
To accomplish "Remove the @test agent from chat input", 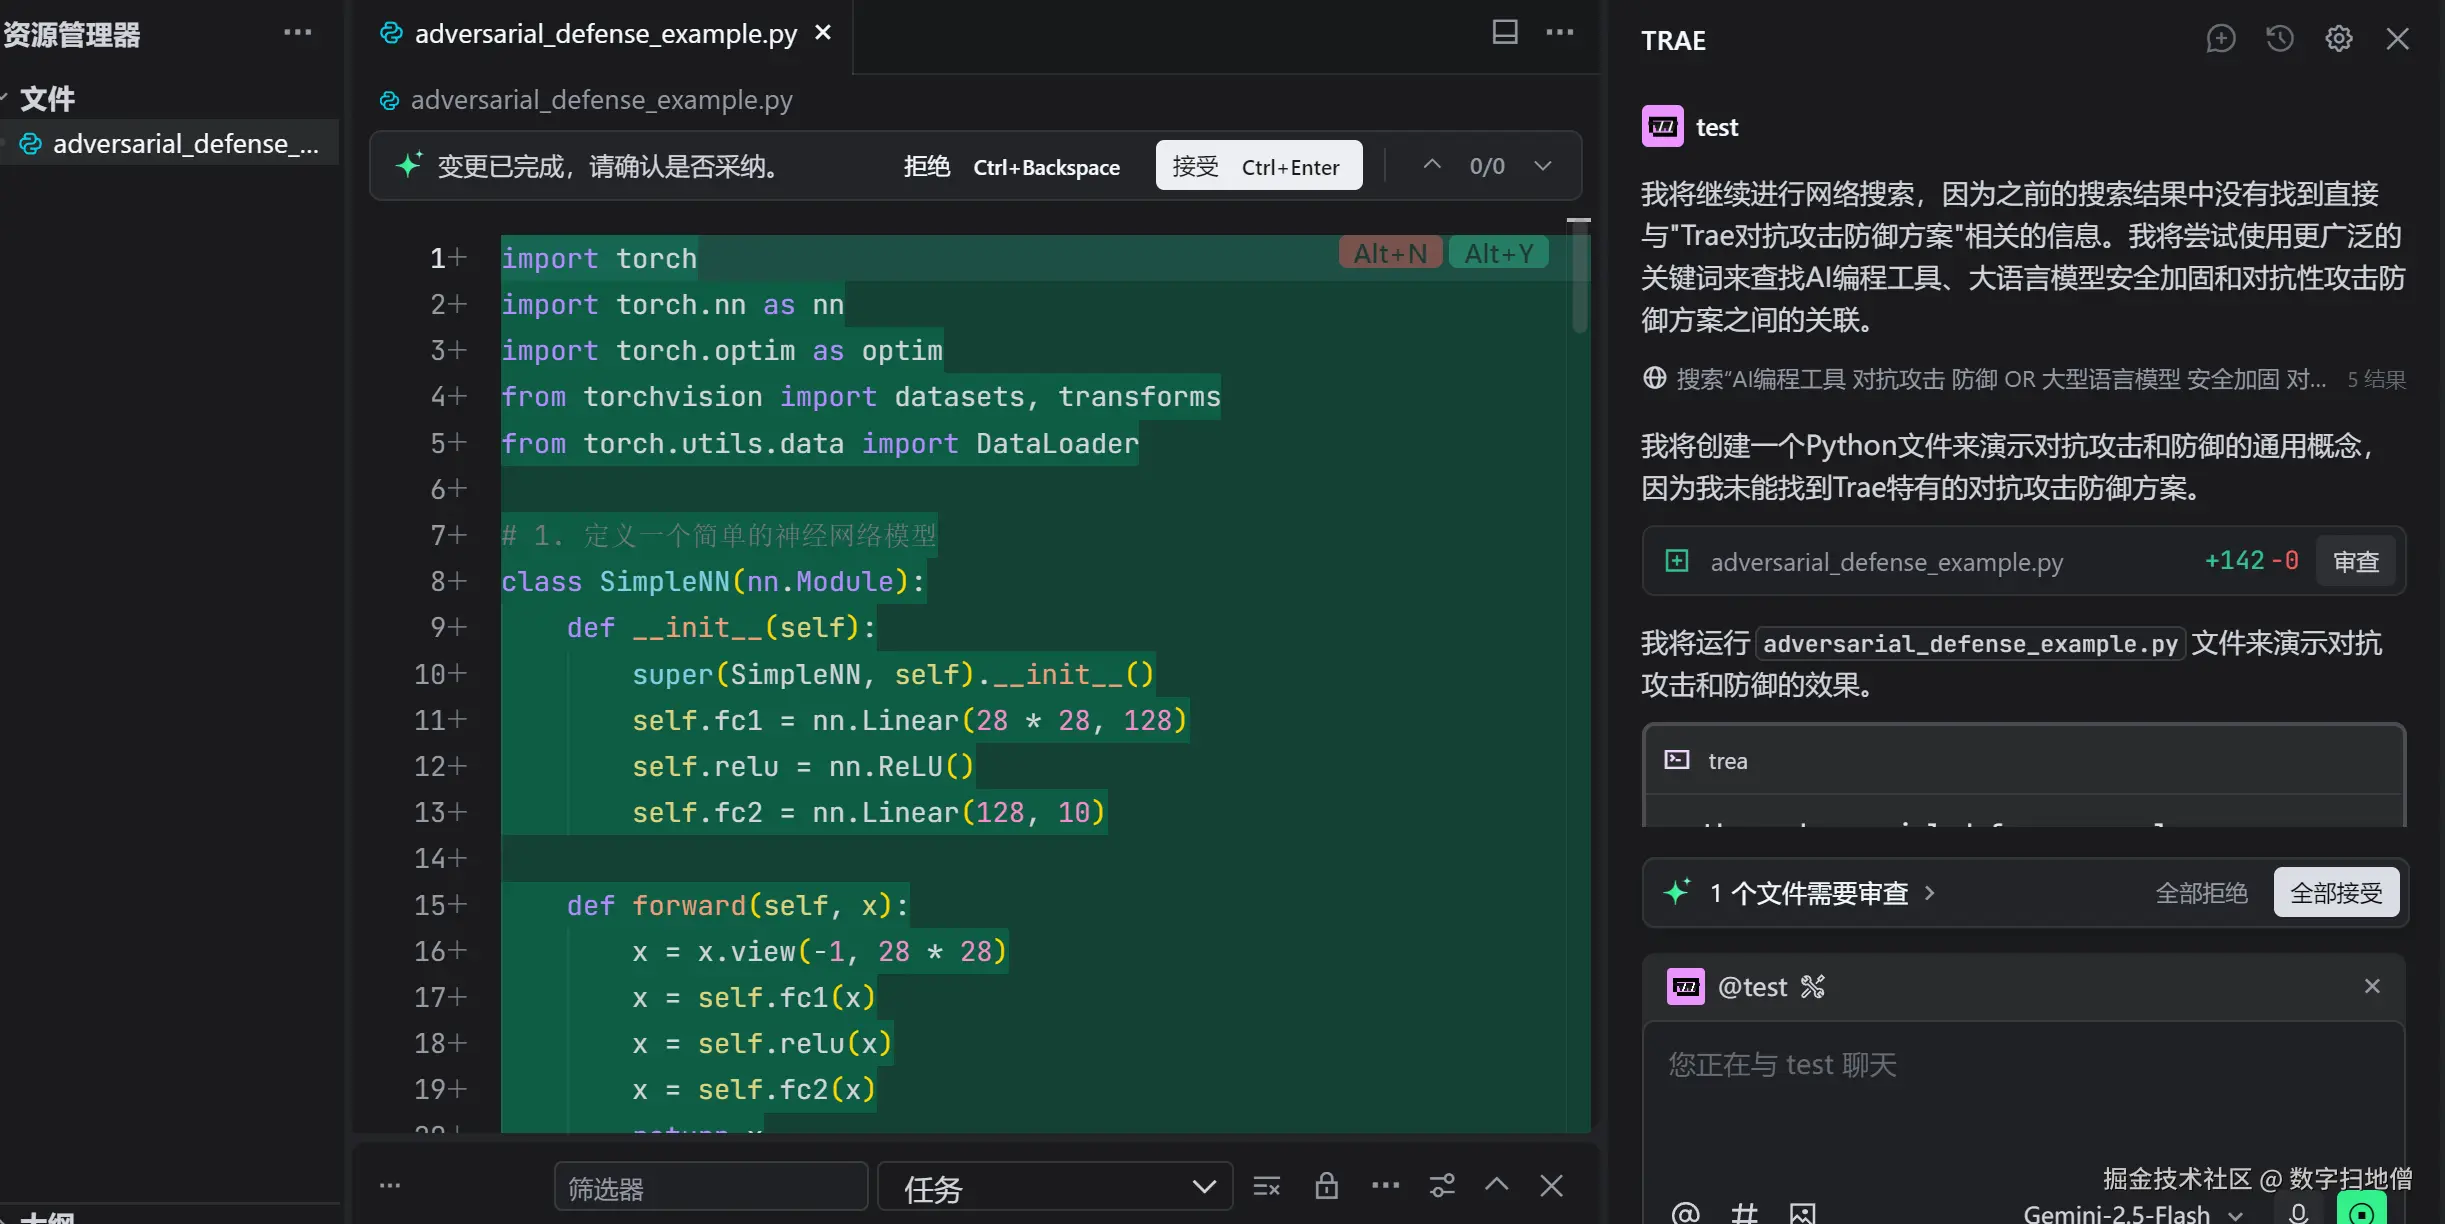I will [x=2371, y=986].
